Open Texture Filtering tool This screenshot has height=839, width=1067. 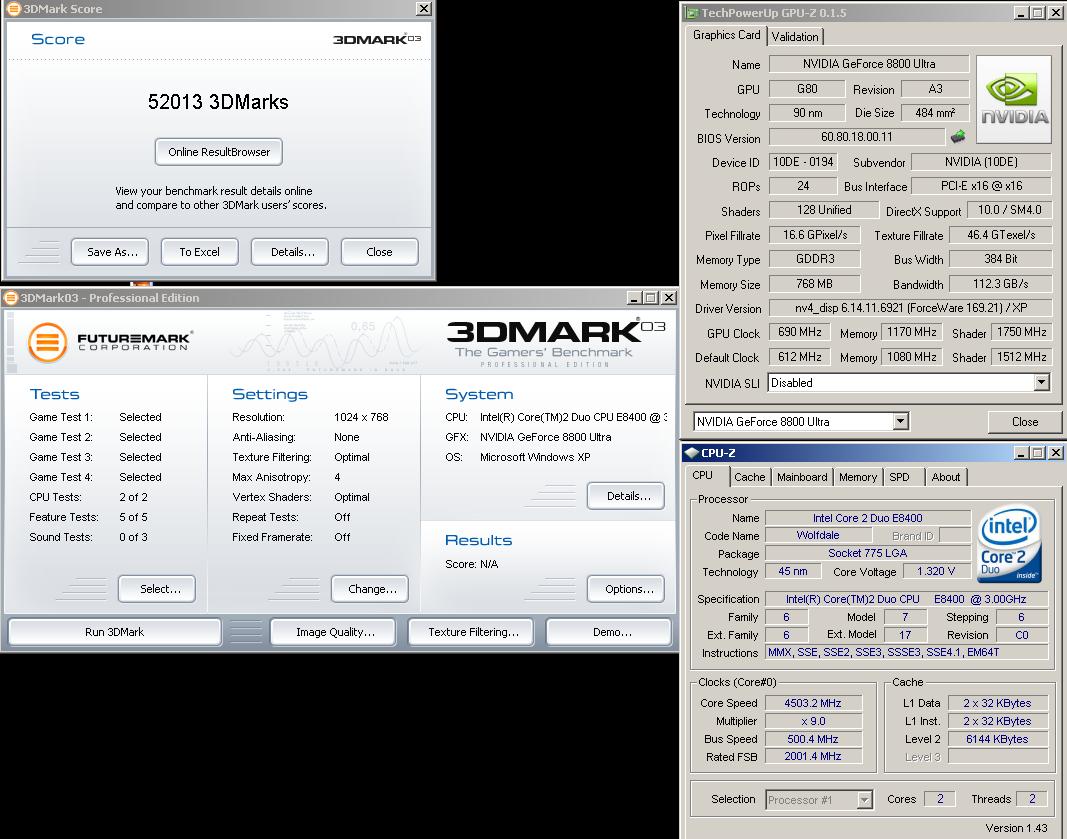click(473, 631)
